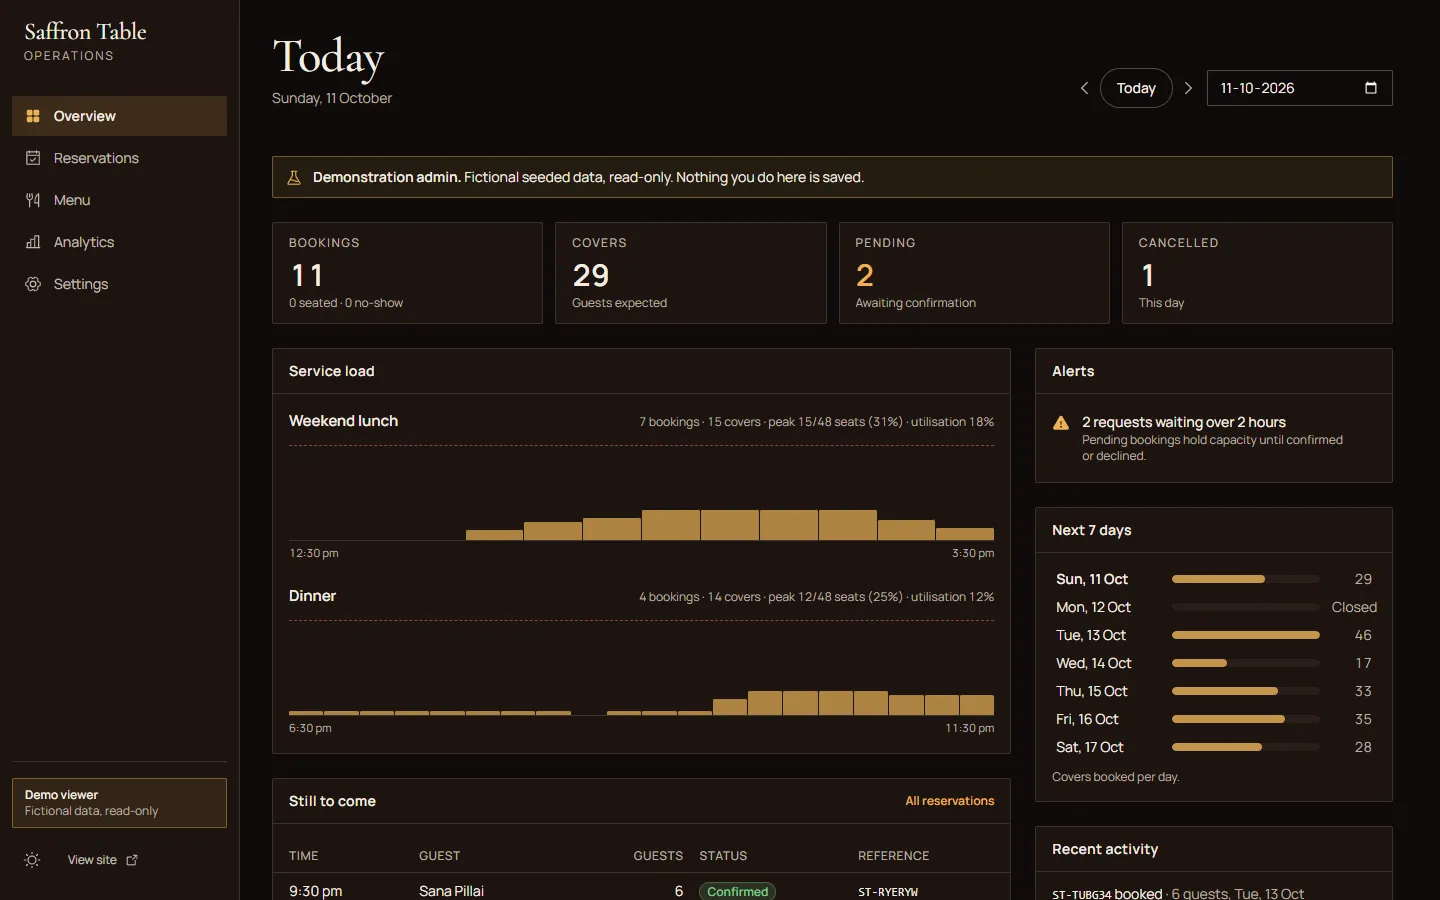Toggle the light/dark theme sun icon
Image resolution: width=1440 pixels, height=900 pixels.
click(x=32, y=860)
